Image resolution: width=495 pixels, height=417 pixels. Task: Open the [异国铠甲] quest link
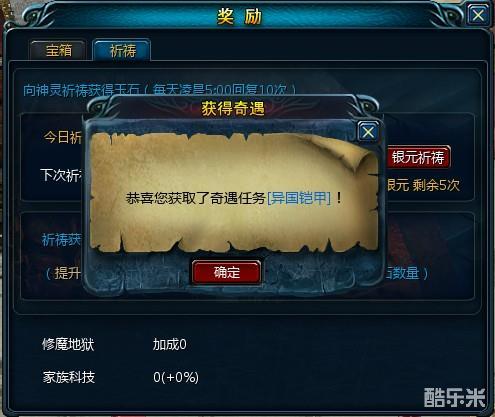coord(299,198)
